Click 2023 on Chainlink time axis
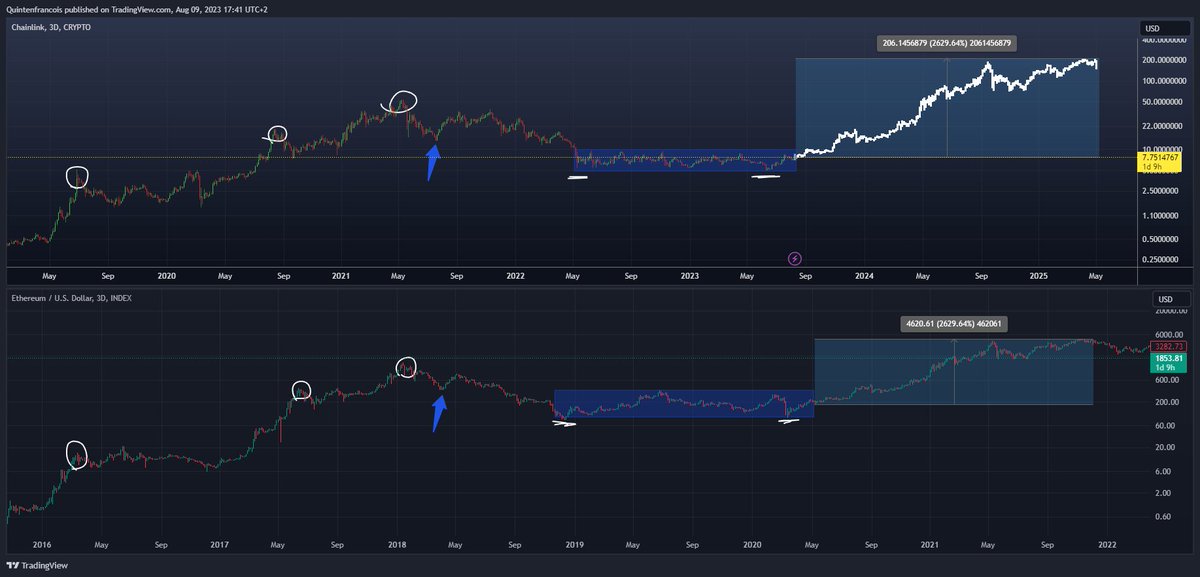The image size is (1200, 577). (689, 275)
